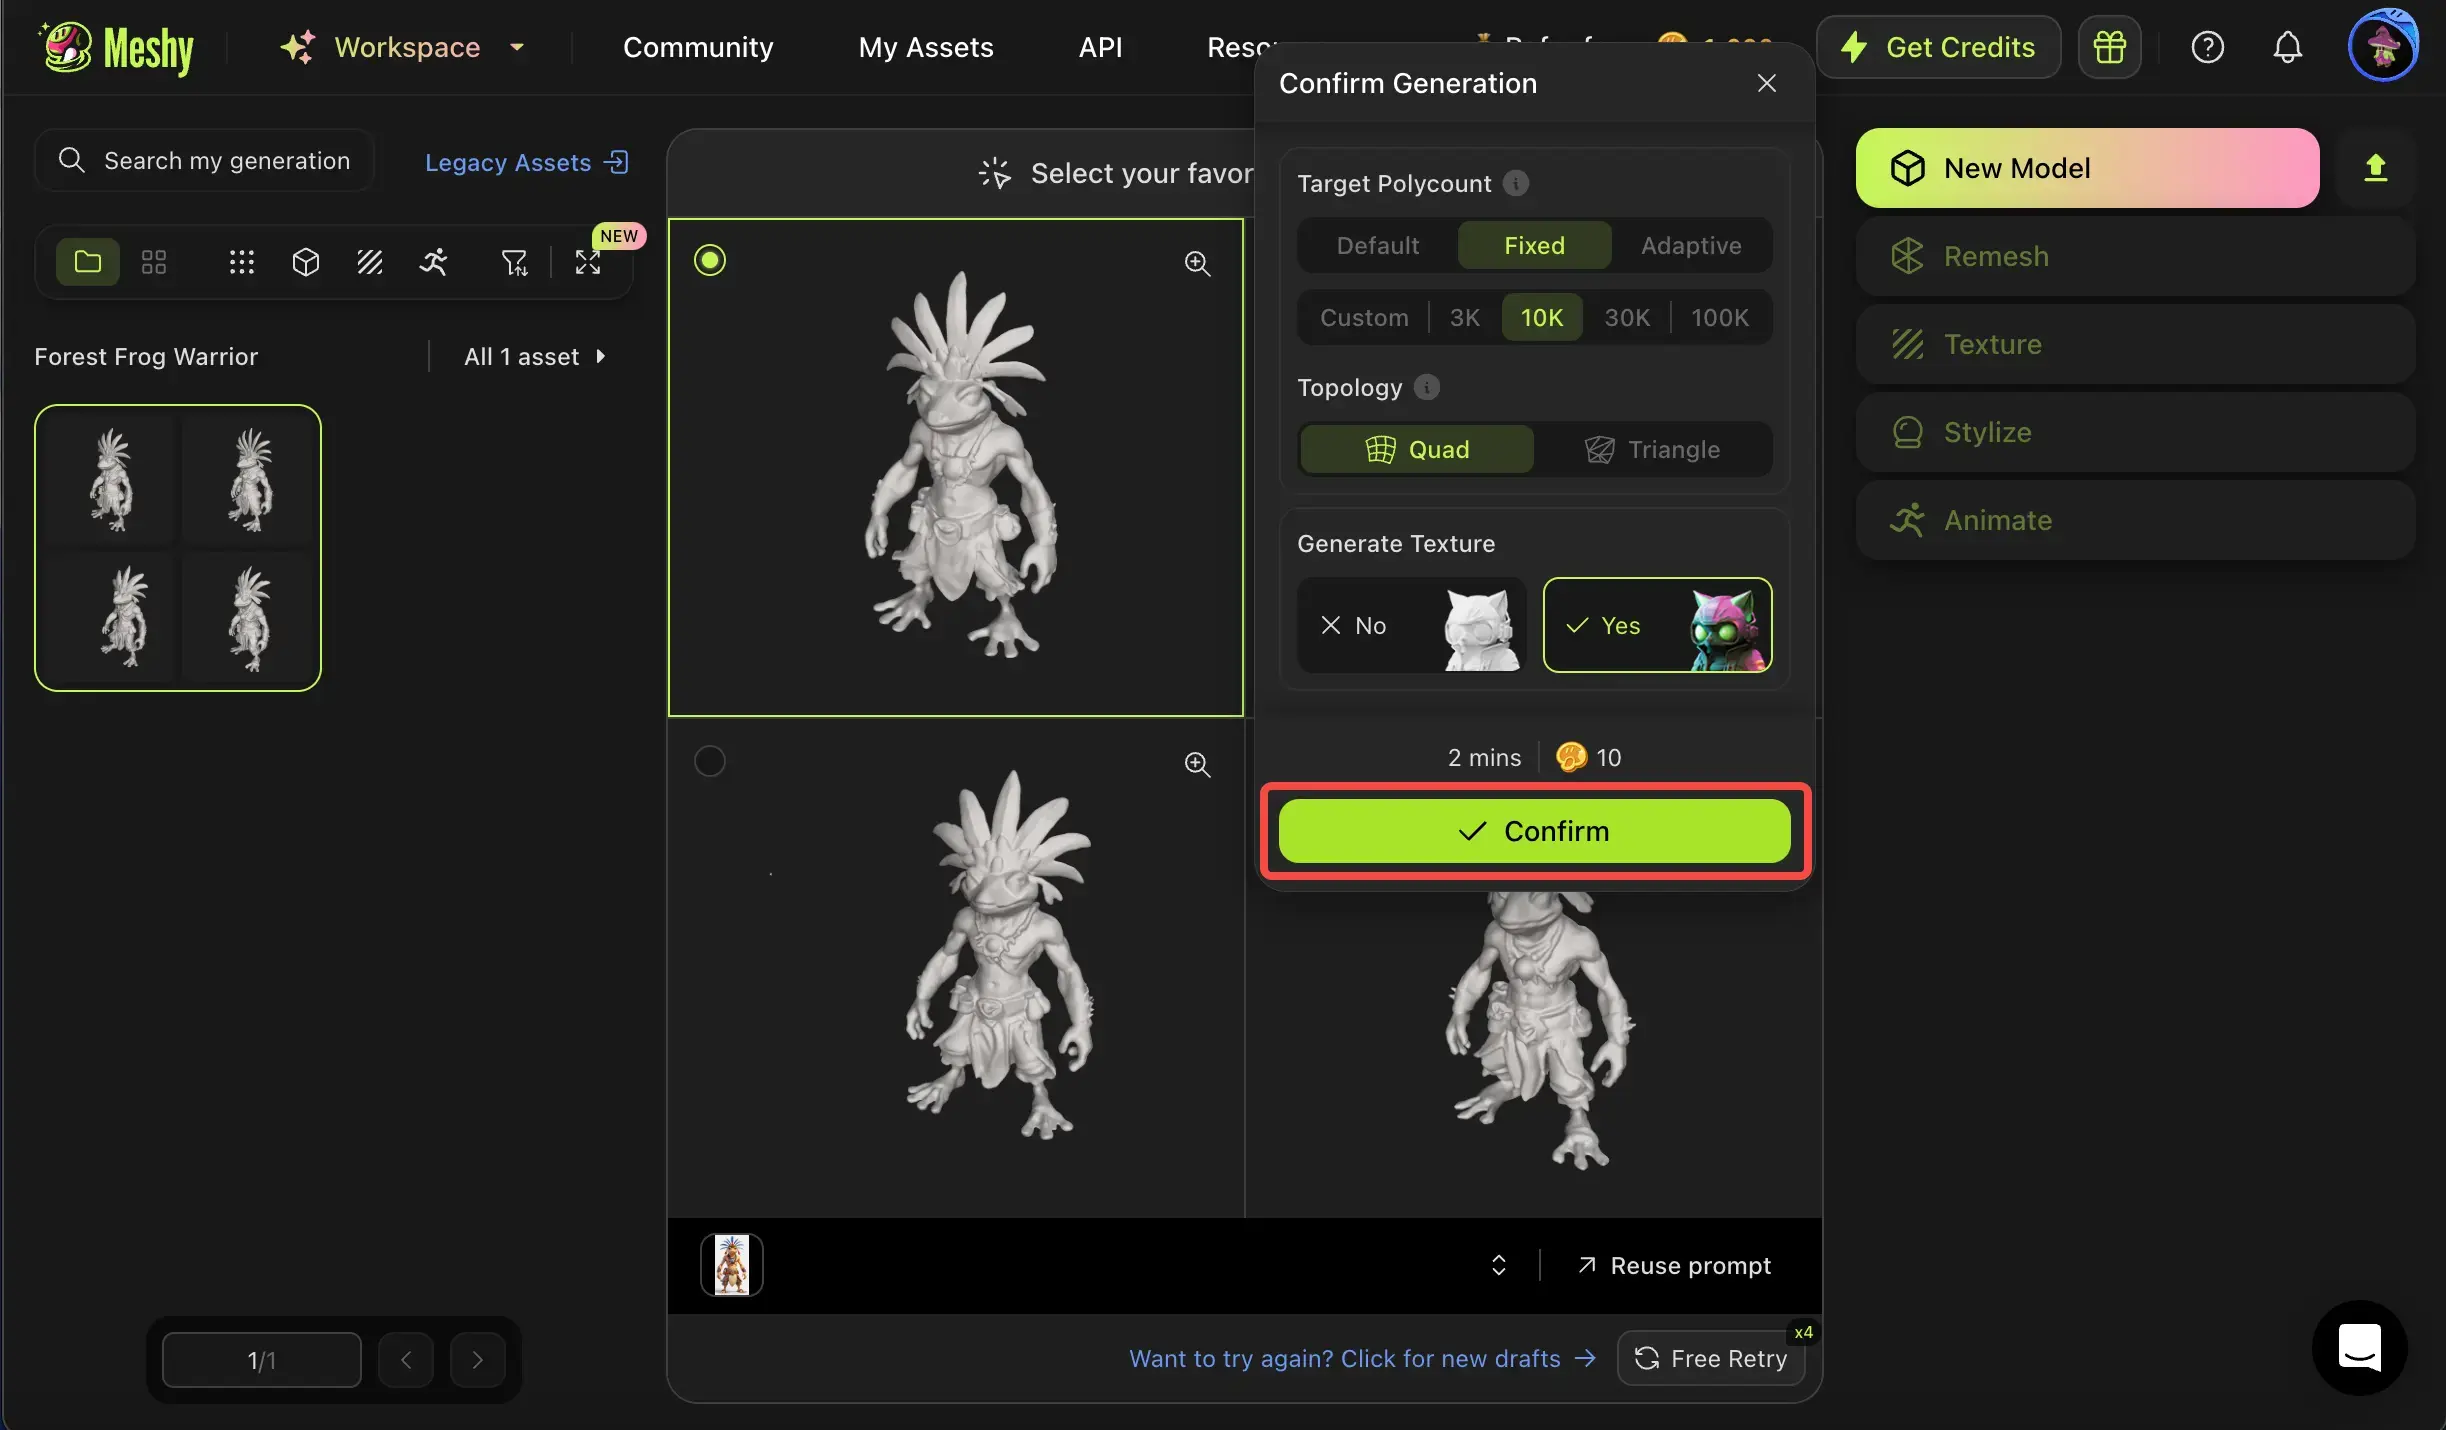2446x1430 pixels.
Task: Expand the prompt with up-down chevron
Action: (1498, 1265)
